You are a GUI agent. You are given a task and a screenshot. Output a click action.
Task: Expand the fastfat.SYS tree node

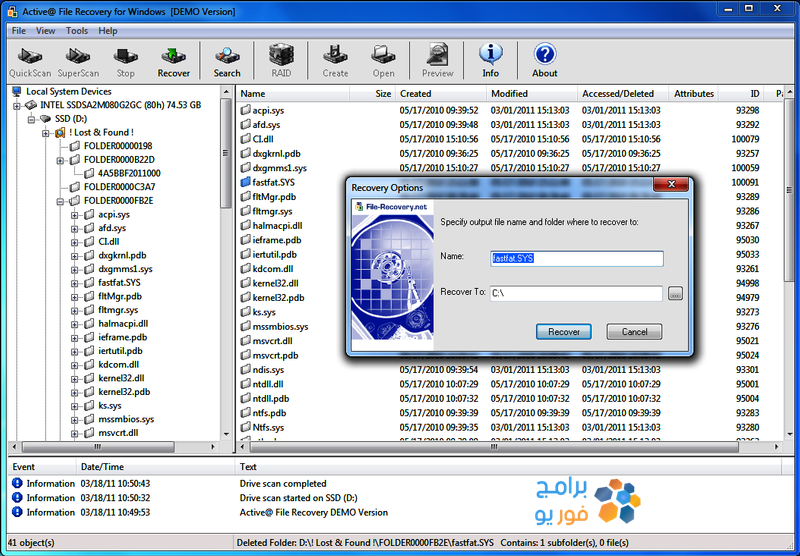(x=74, y=283)
